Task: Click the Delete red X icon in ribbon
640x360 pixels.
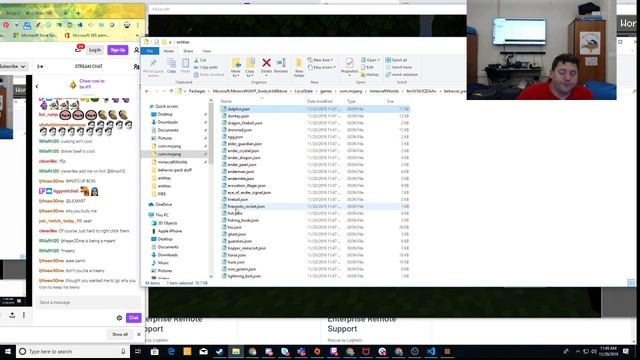Action: (266, 63)
